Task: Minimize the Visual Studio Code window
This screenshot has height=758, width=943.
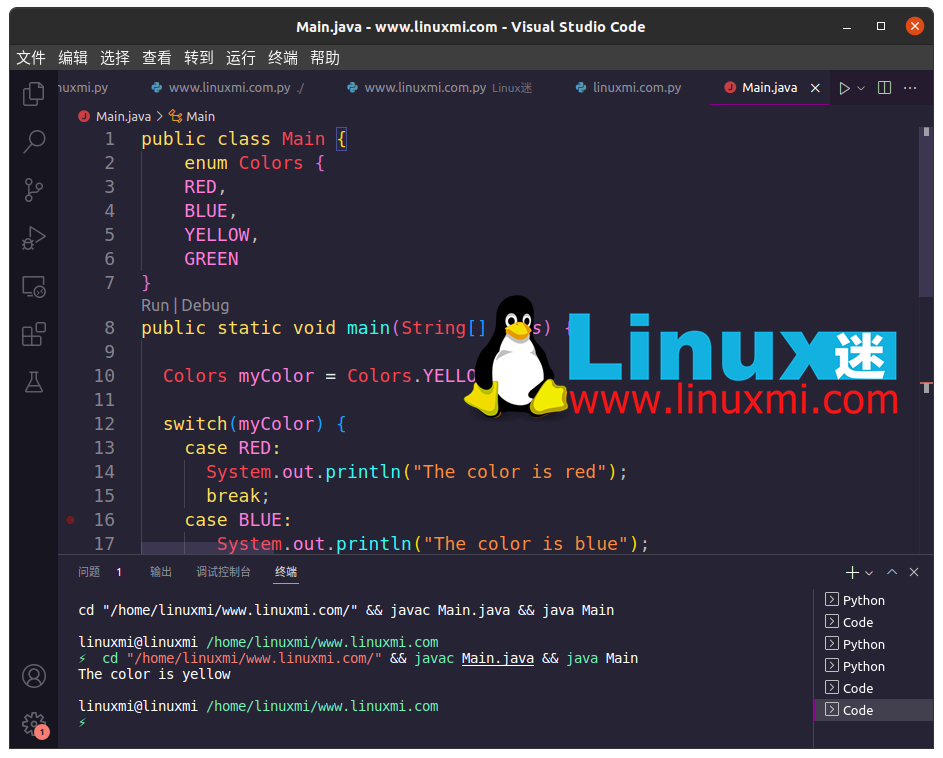Action: tap(847, 26)
